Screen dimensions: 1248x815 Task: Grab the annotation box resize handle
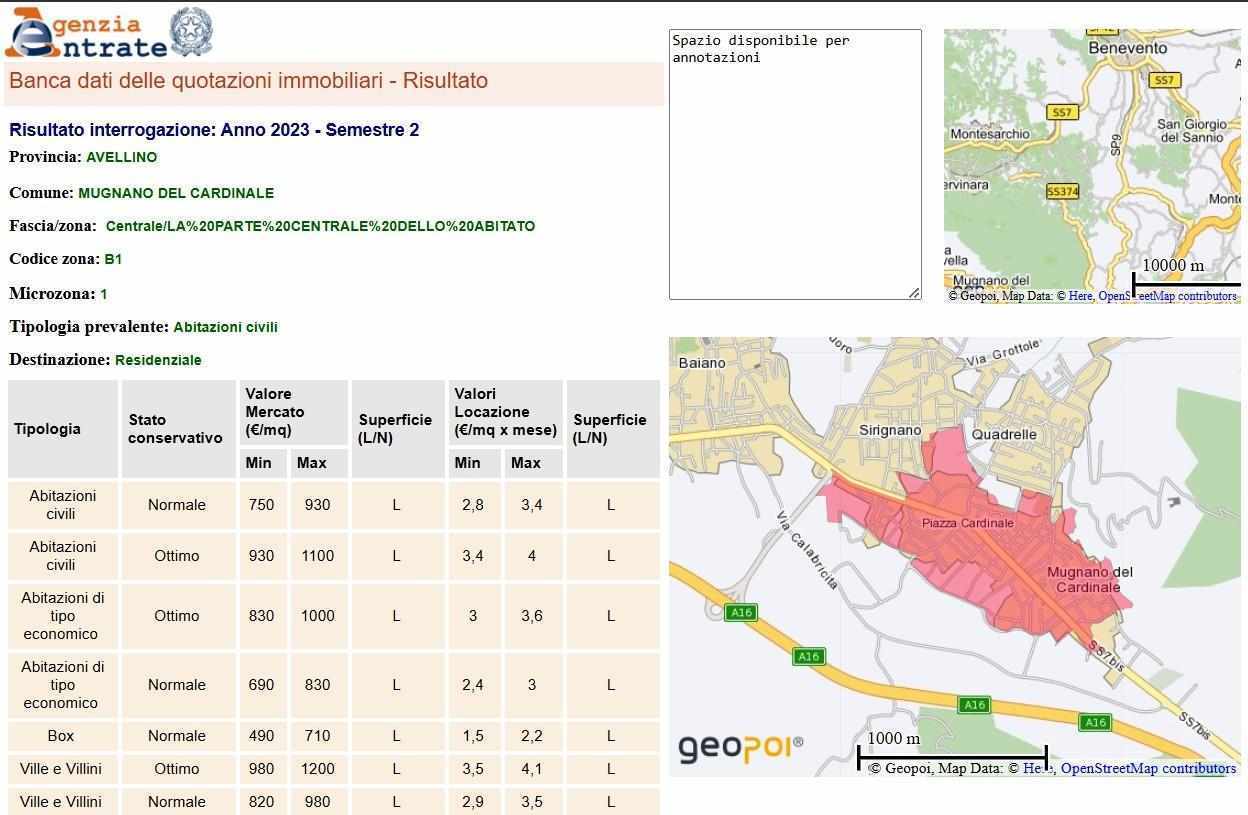tap(914, 292)
